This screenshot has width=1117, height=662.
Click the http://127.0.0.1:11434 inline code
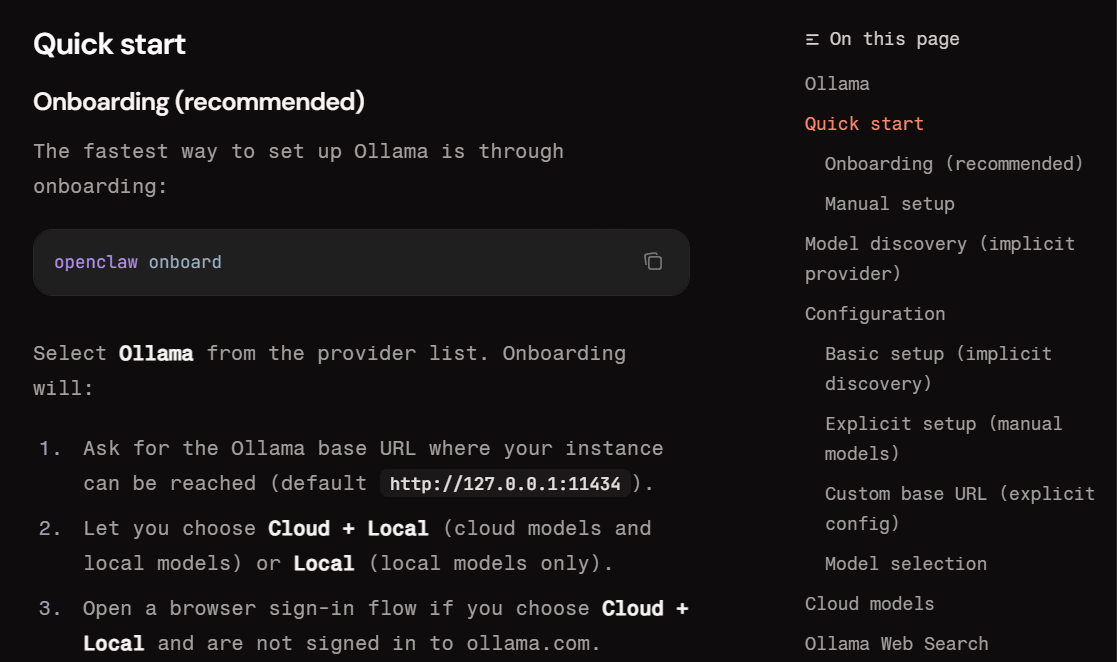(x=505, y=484)
